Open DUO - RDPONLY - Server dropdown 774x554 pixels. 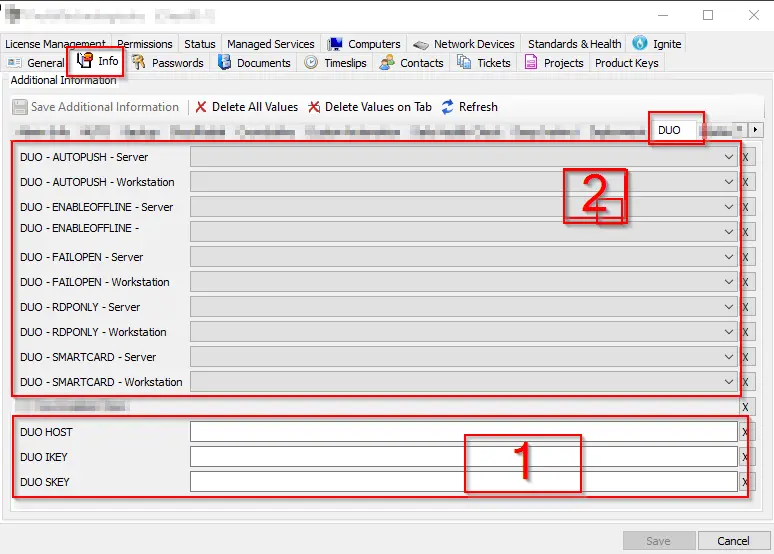pyautogui.click(x=729, y=307)
